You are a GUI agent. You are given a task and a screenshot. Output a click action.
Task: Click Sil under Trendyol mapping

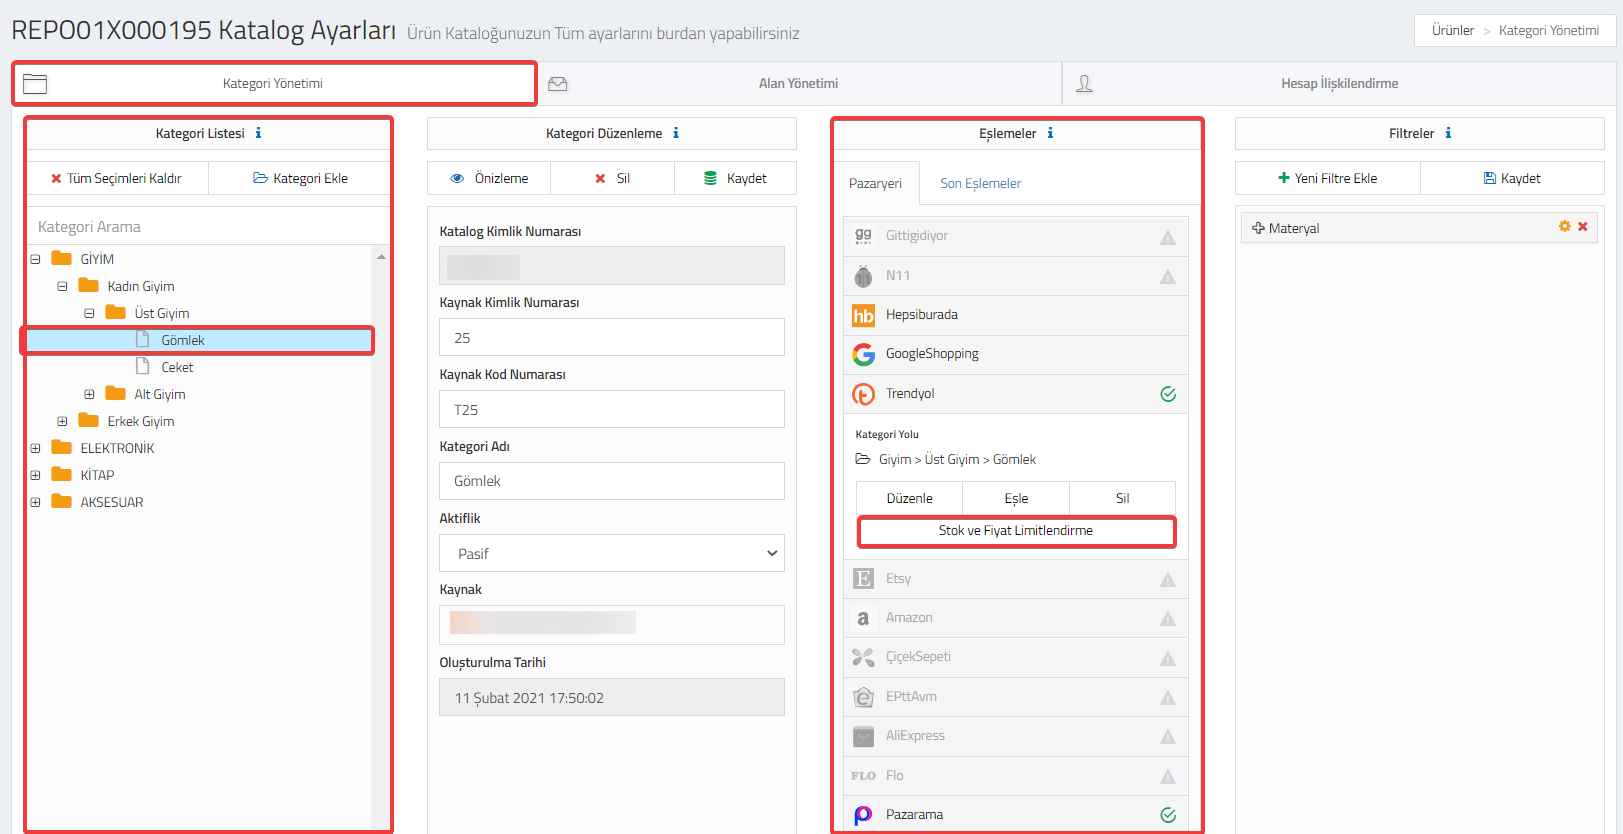pyautogui.click(x=1122, y=498)
